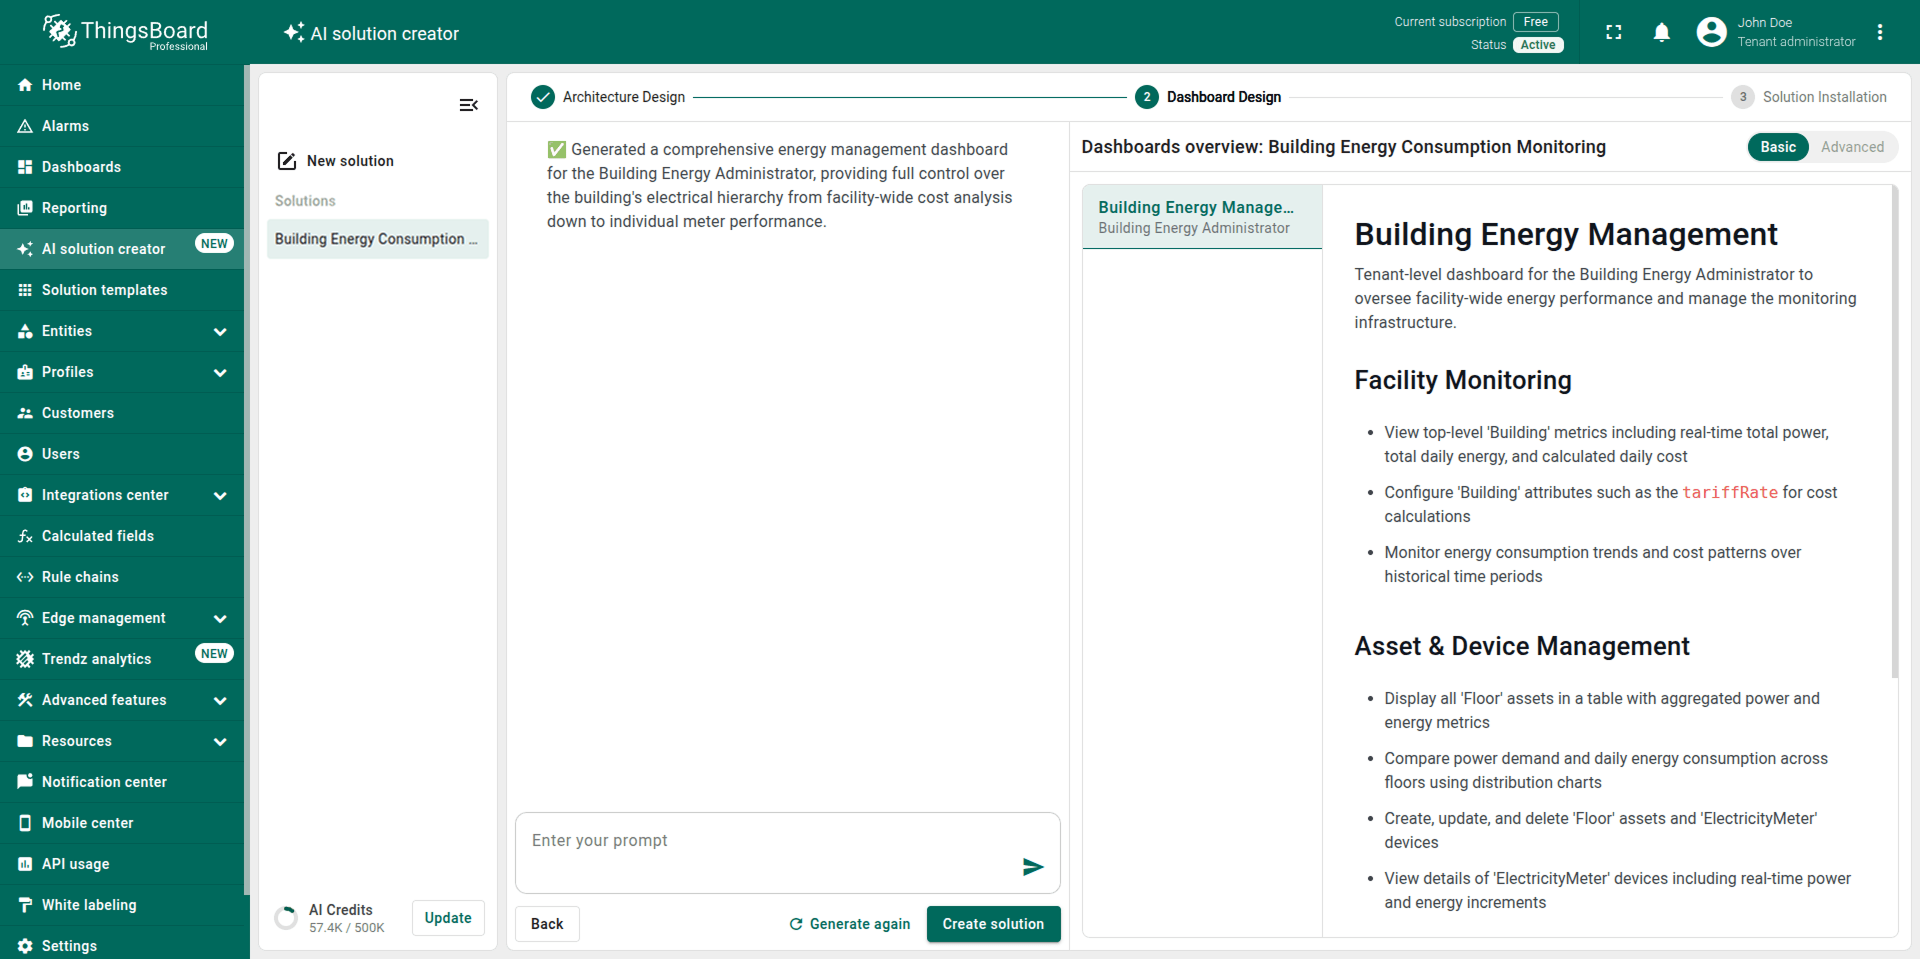Open Solution templates in sidebar
1920x959 pixels.
[105, 290]
